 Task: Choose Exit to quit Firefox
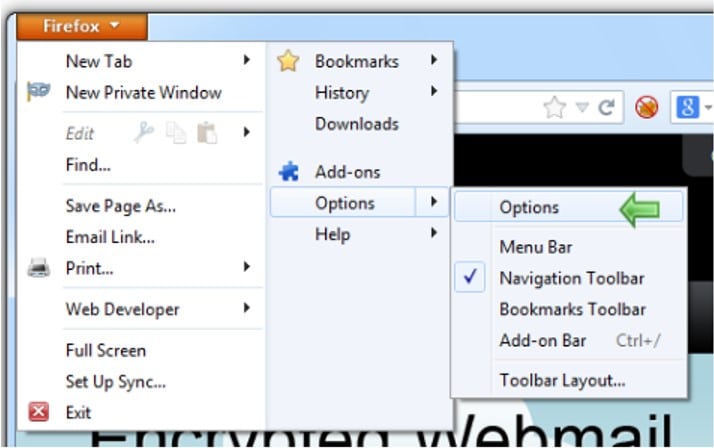tap(78, 412)
